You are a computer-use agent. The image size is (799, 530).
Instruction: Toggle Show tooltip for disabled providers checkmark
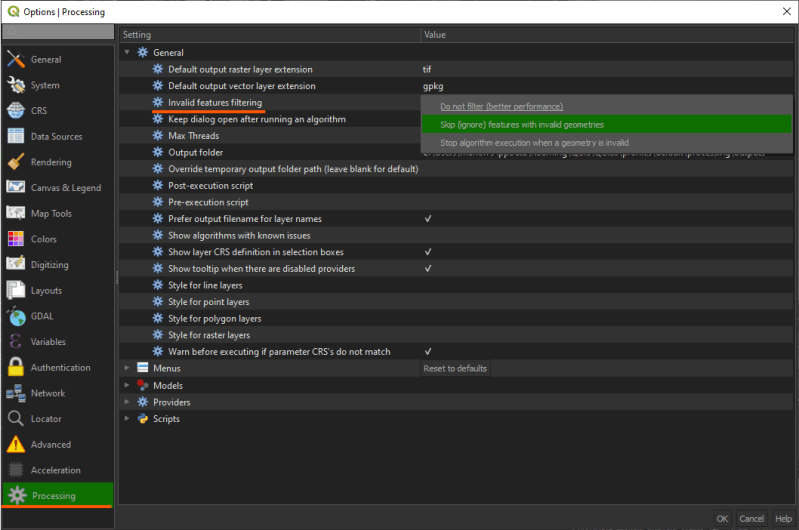[x=428, y=268]
